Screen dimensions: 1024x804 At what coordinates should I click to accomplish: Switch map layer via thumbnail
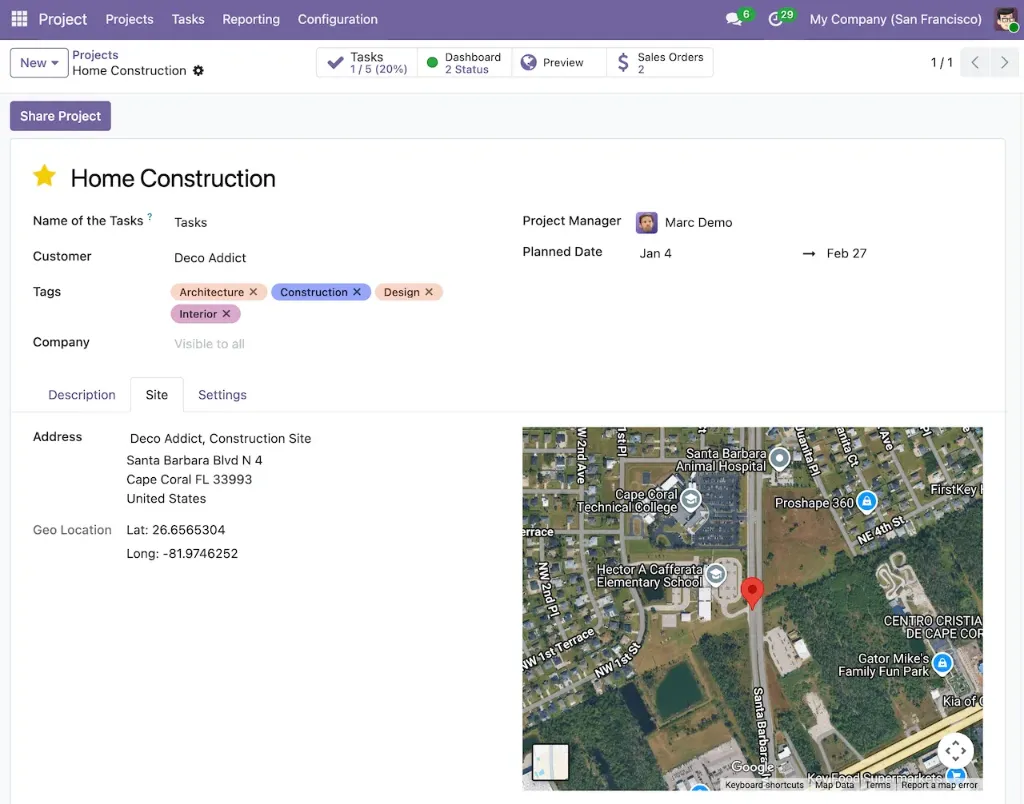pyautogui.click(x=551, y=762)
